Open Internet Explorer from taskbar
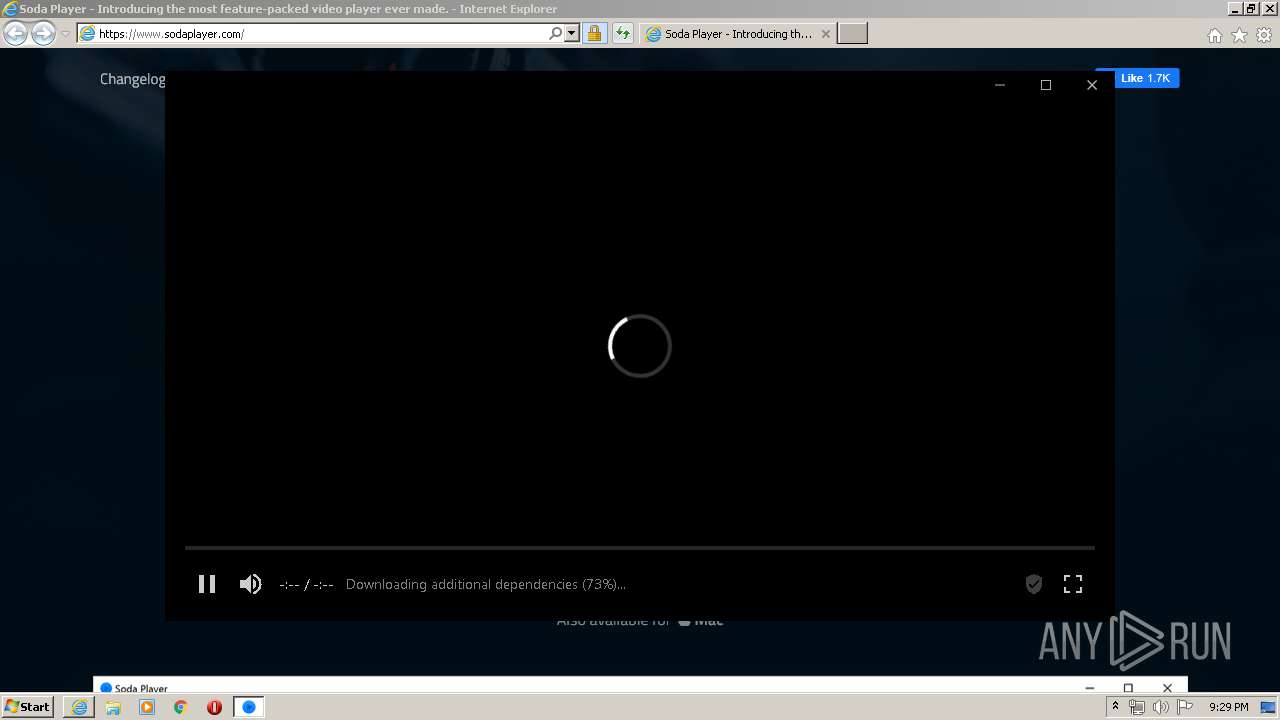This screenshot has width=1280, height=720. [79, 707]
